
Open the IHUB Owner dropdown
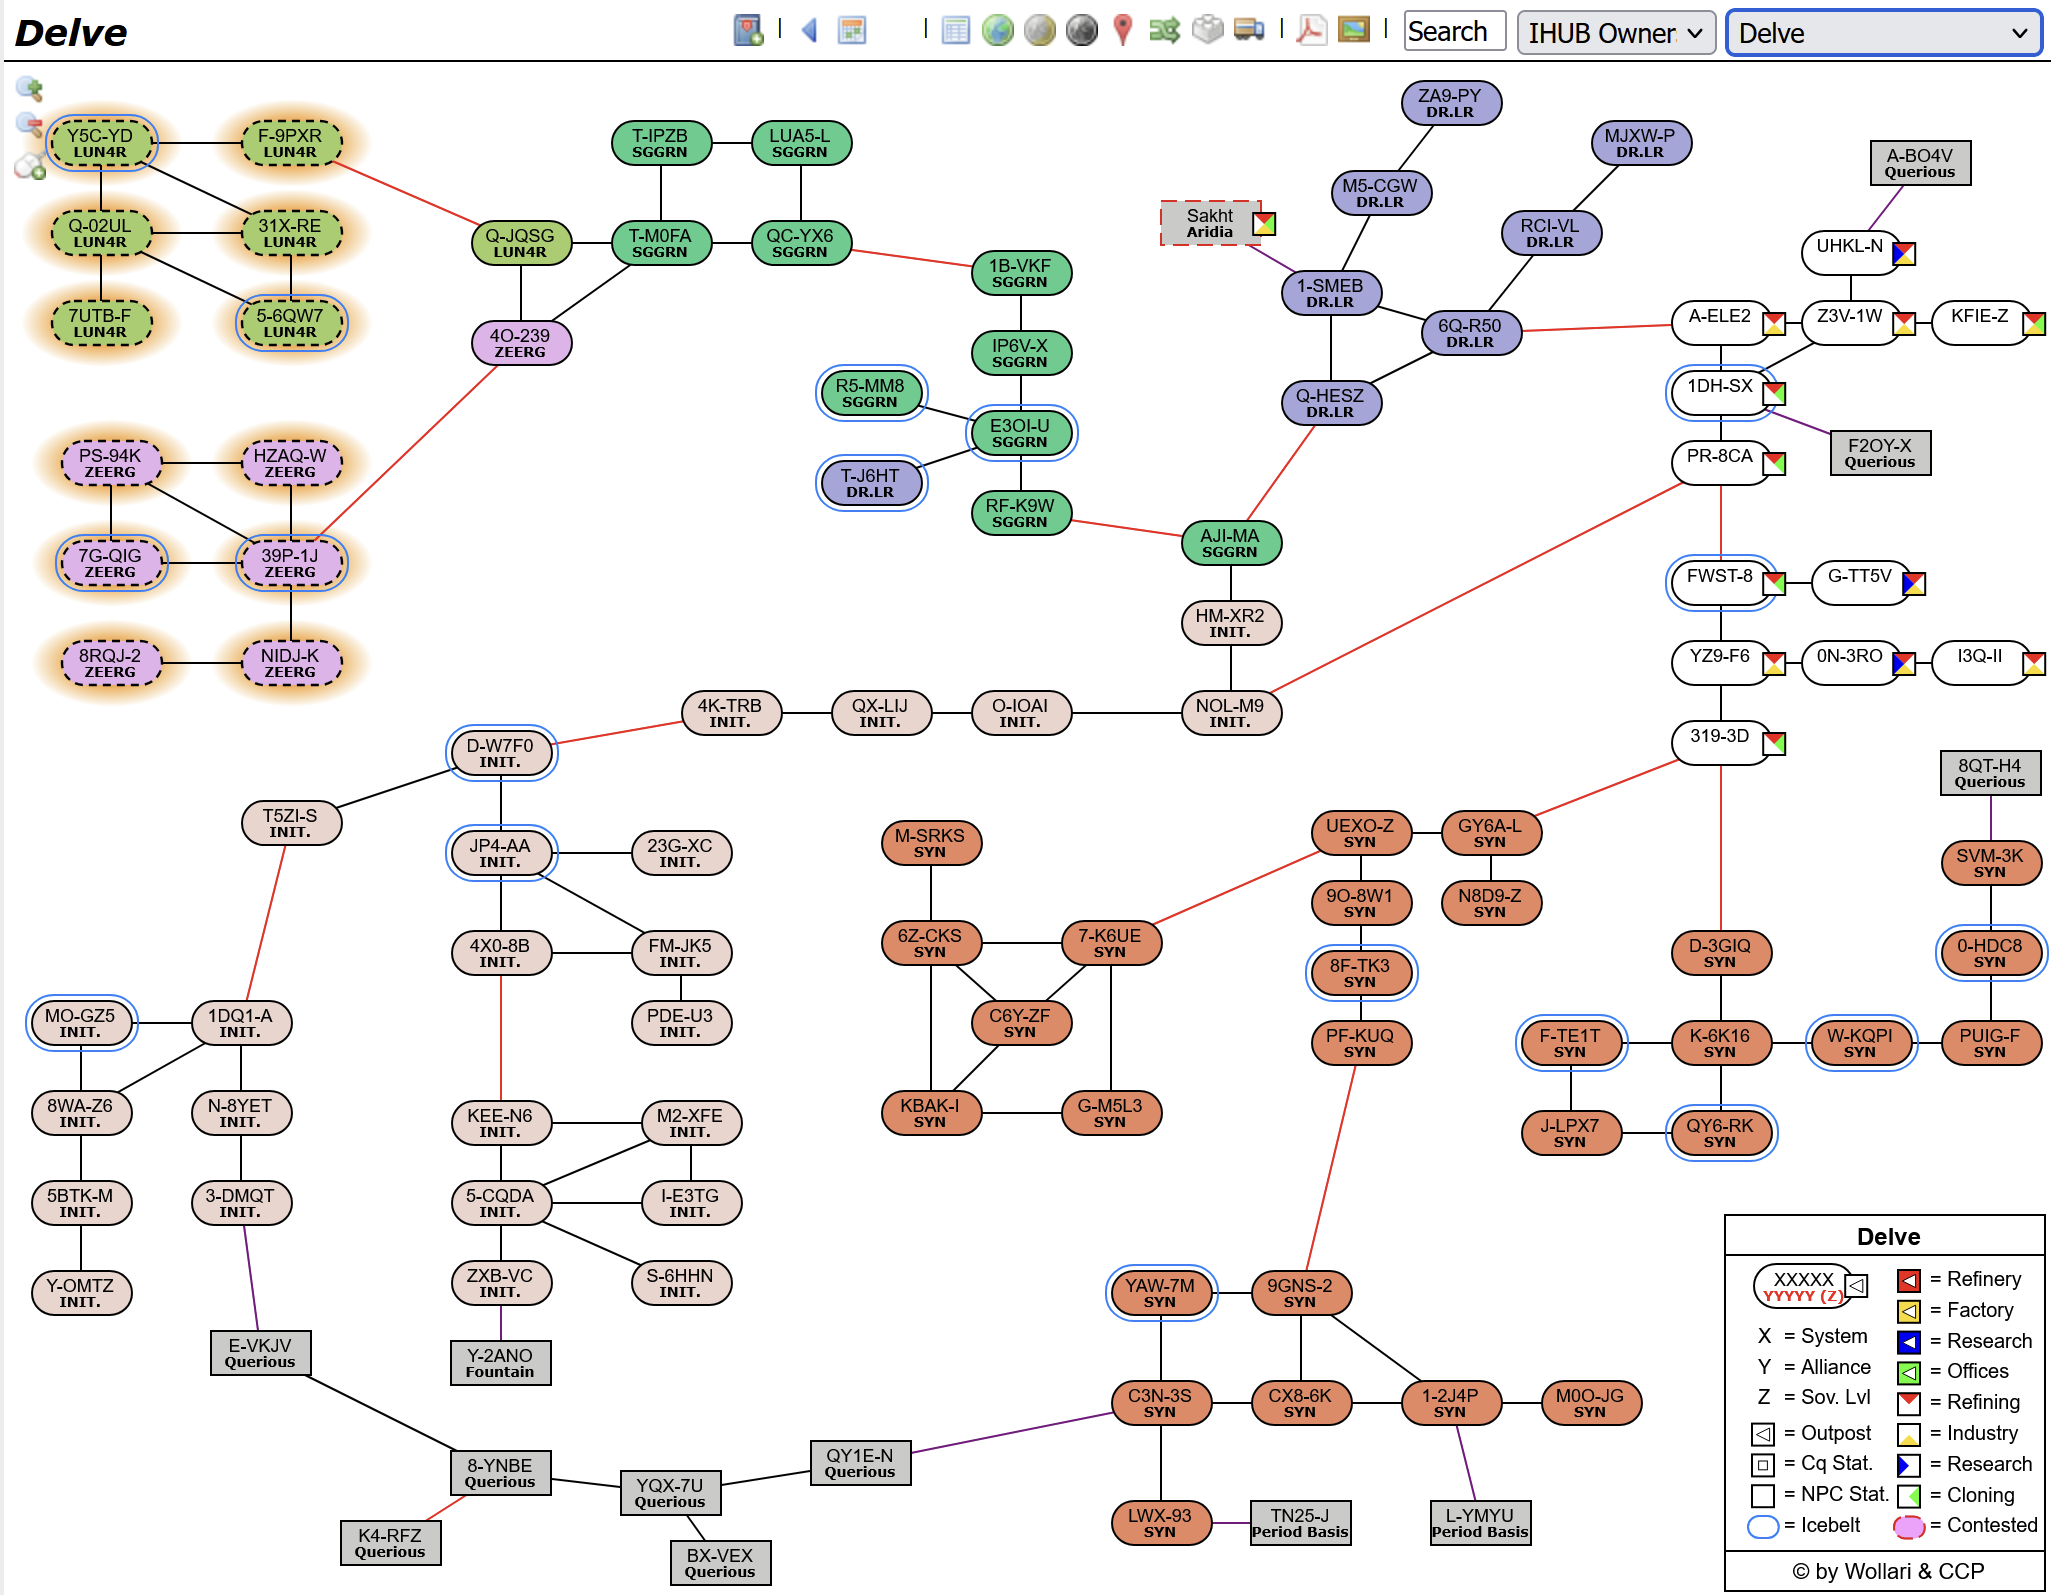click(x=1615, y=33)
